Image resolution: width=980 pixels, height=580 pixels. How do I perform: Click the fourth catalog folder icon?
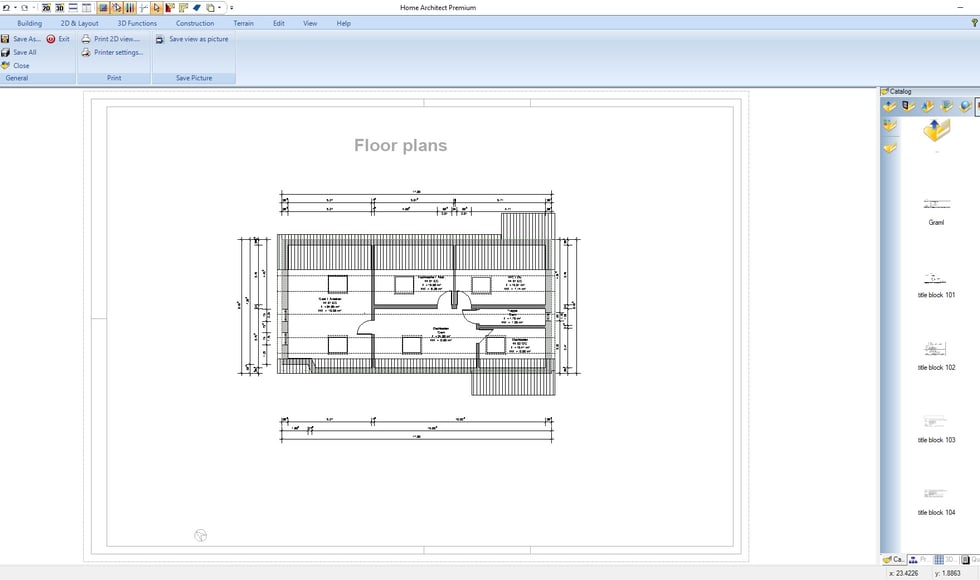point(947,107)
